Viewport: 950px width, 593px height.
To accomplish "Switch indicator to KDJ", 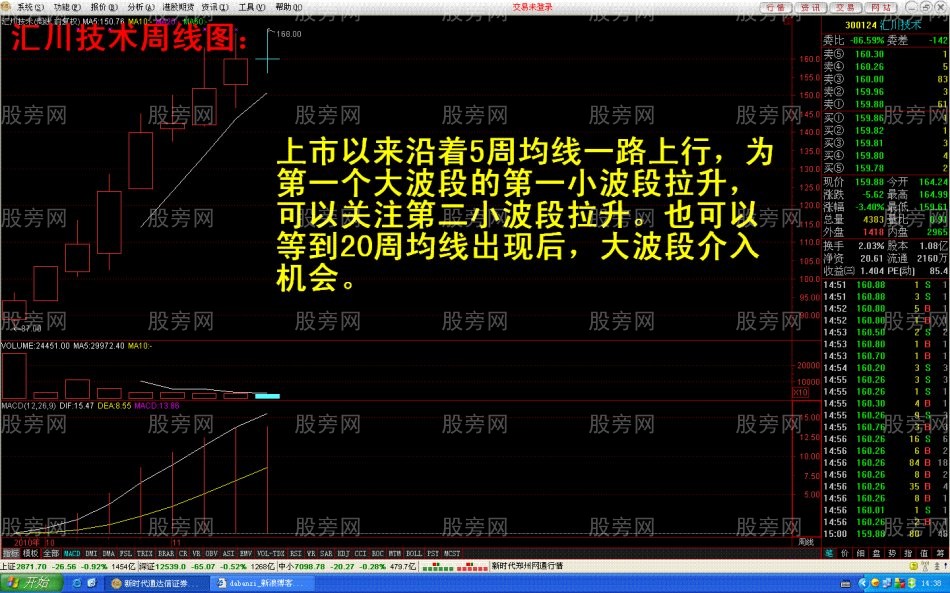I will (344, 553).
